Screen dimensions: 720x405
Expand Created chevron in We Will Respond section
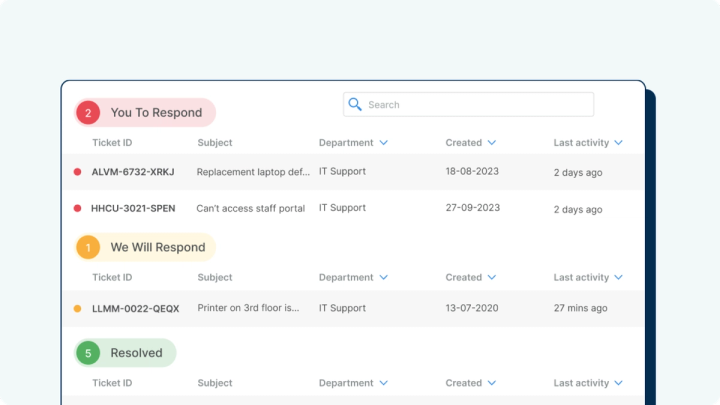click(x=492, y=277)
